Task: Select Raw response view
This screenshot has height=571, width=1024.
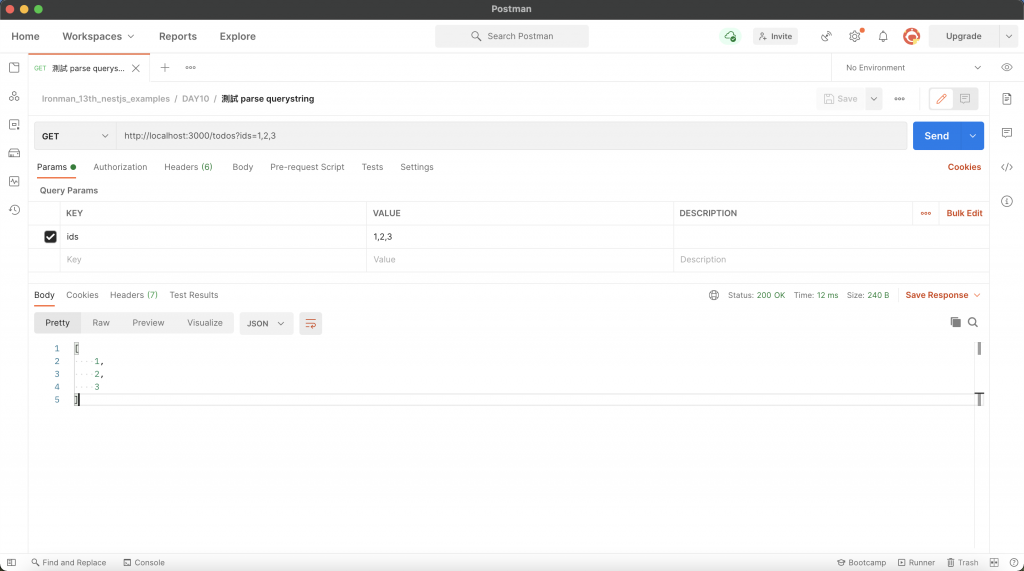Action: pyautogui.click(x=101, y=323)
